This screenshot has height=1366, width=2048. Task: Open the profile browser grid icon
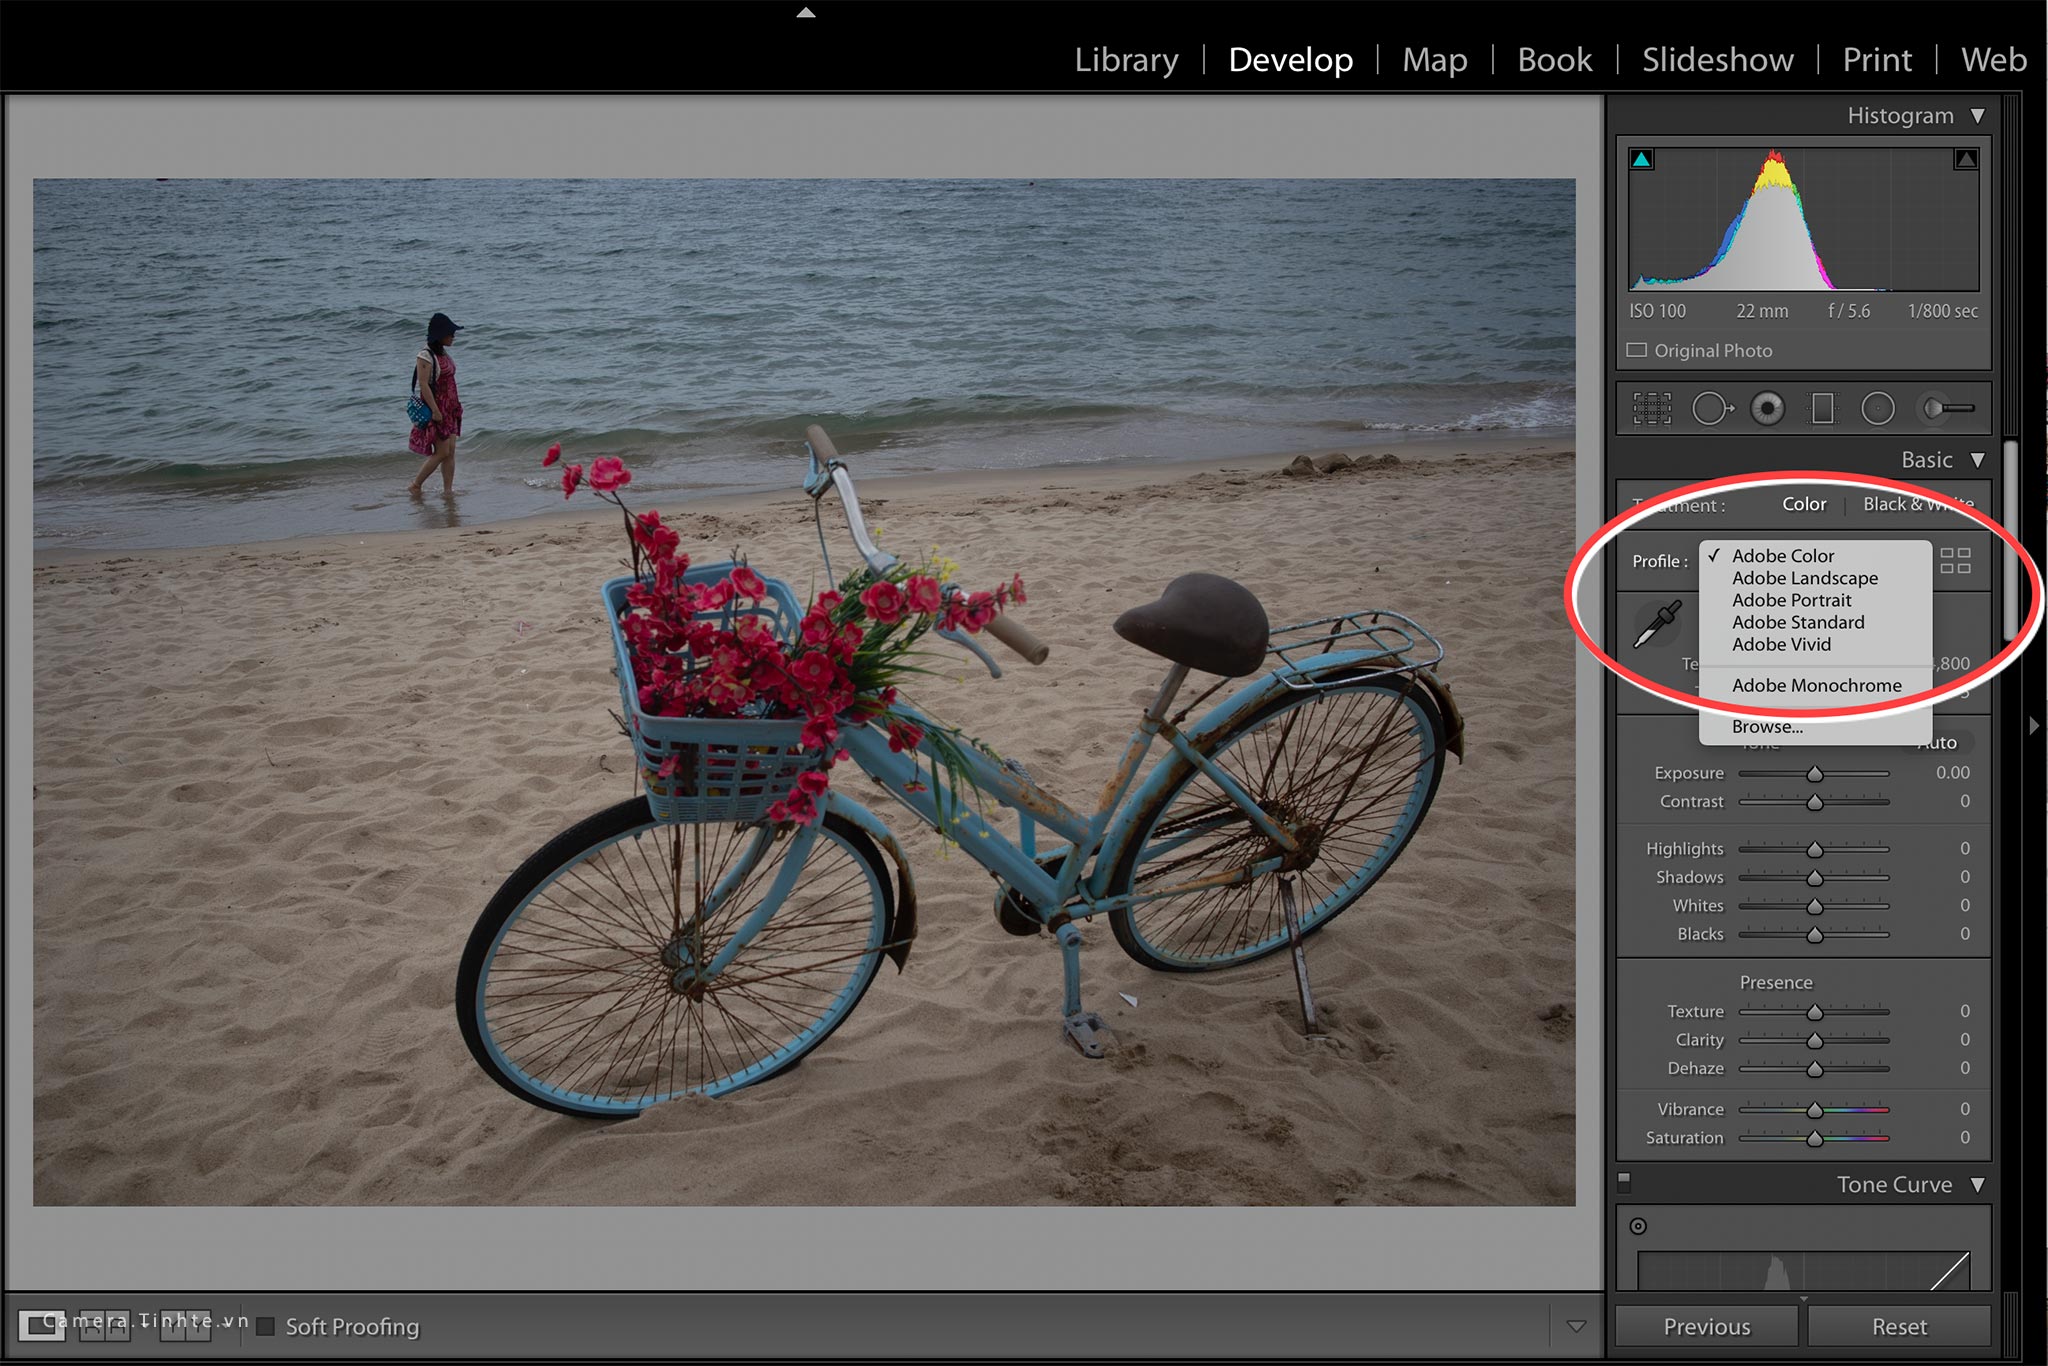coord(1955,560)
